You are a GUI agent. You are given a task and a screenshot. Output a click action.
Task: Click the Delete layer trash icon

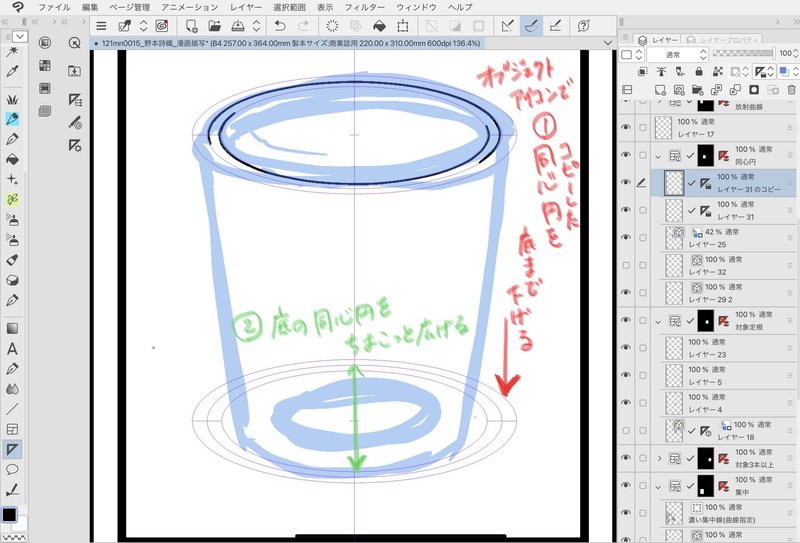791,90
